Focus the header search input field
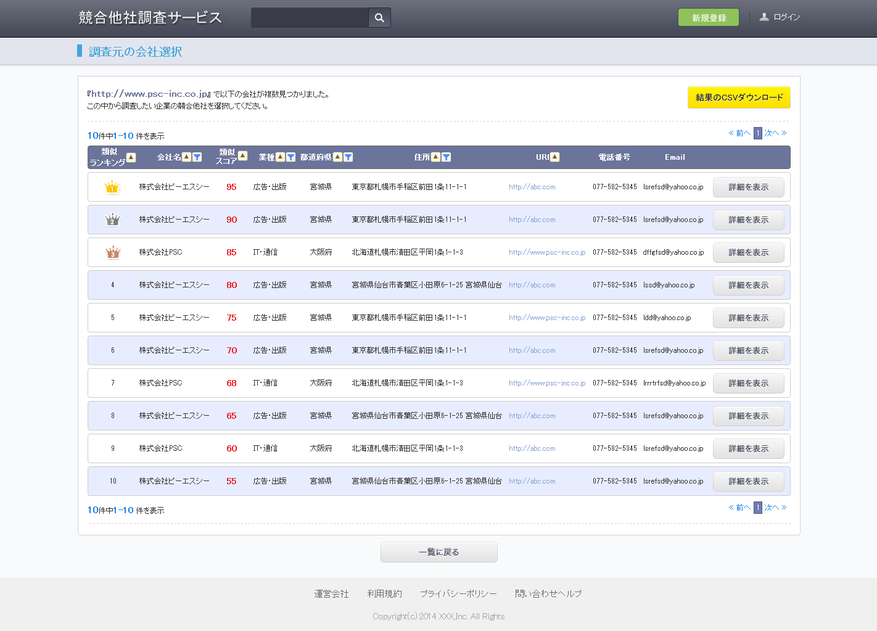This screenshot has height=631, width=877. point(310,18)
